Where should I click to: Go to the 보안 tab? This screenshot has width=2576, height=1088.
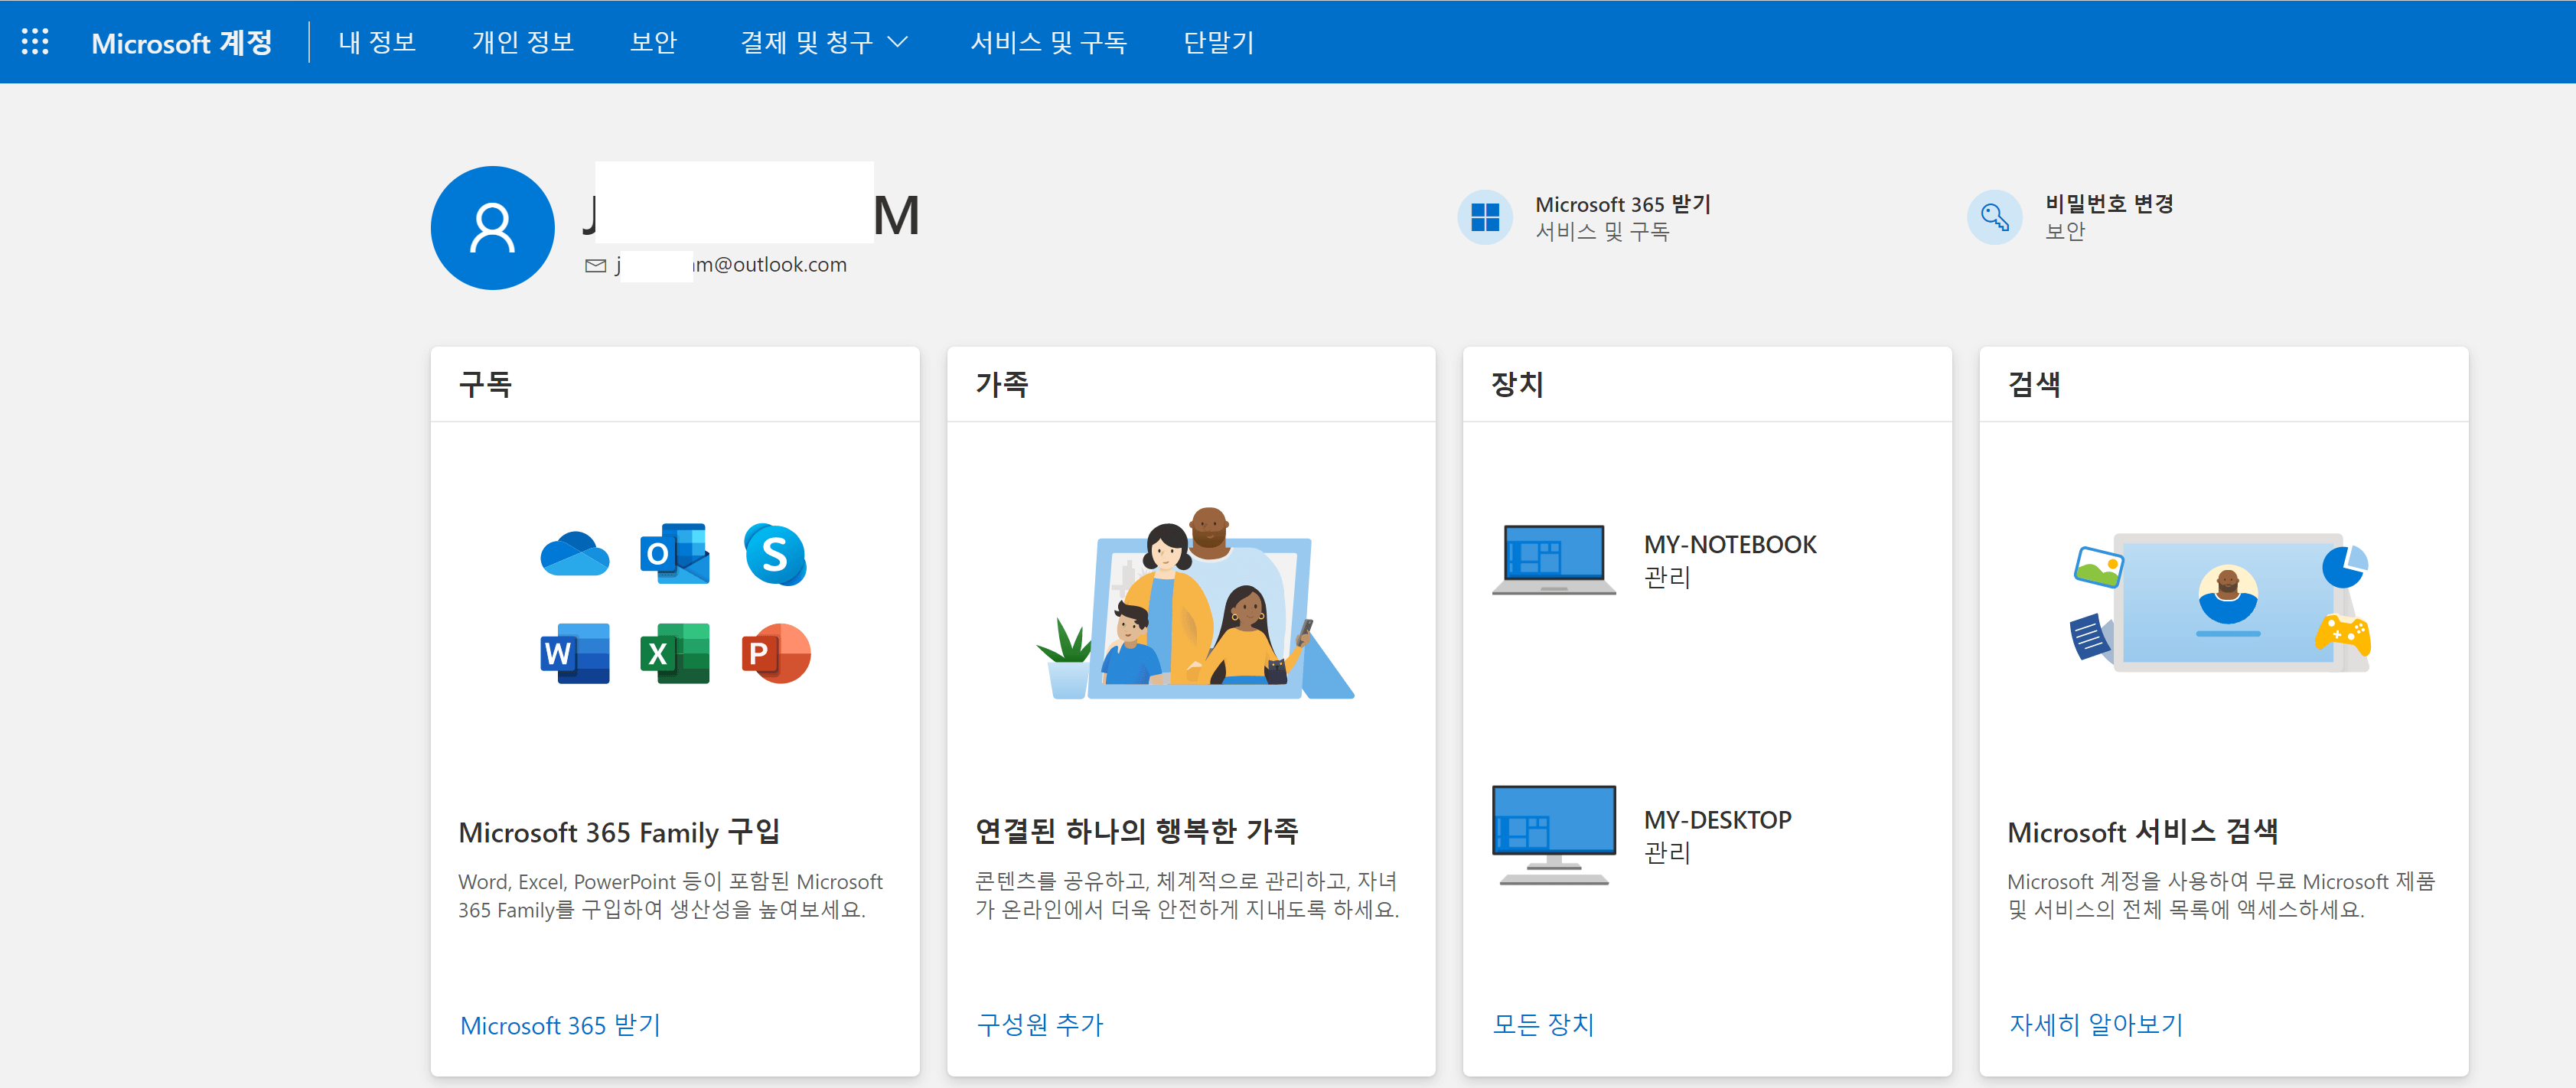point(654,42)
